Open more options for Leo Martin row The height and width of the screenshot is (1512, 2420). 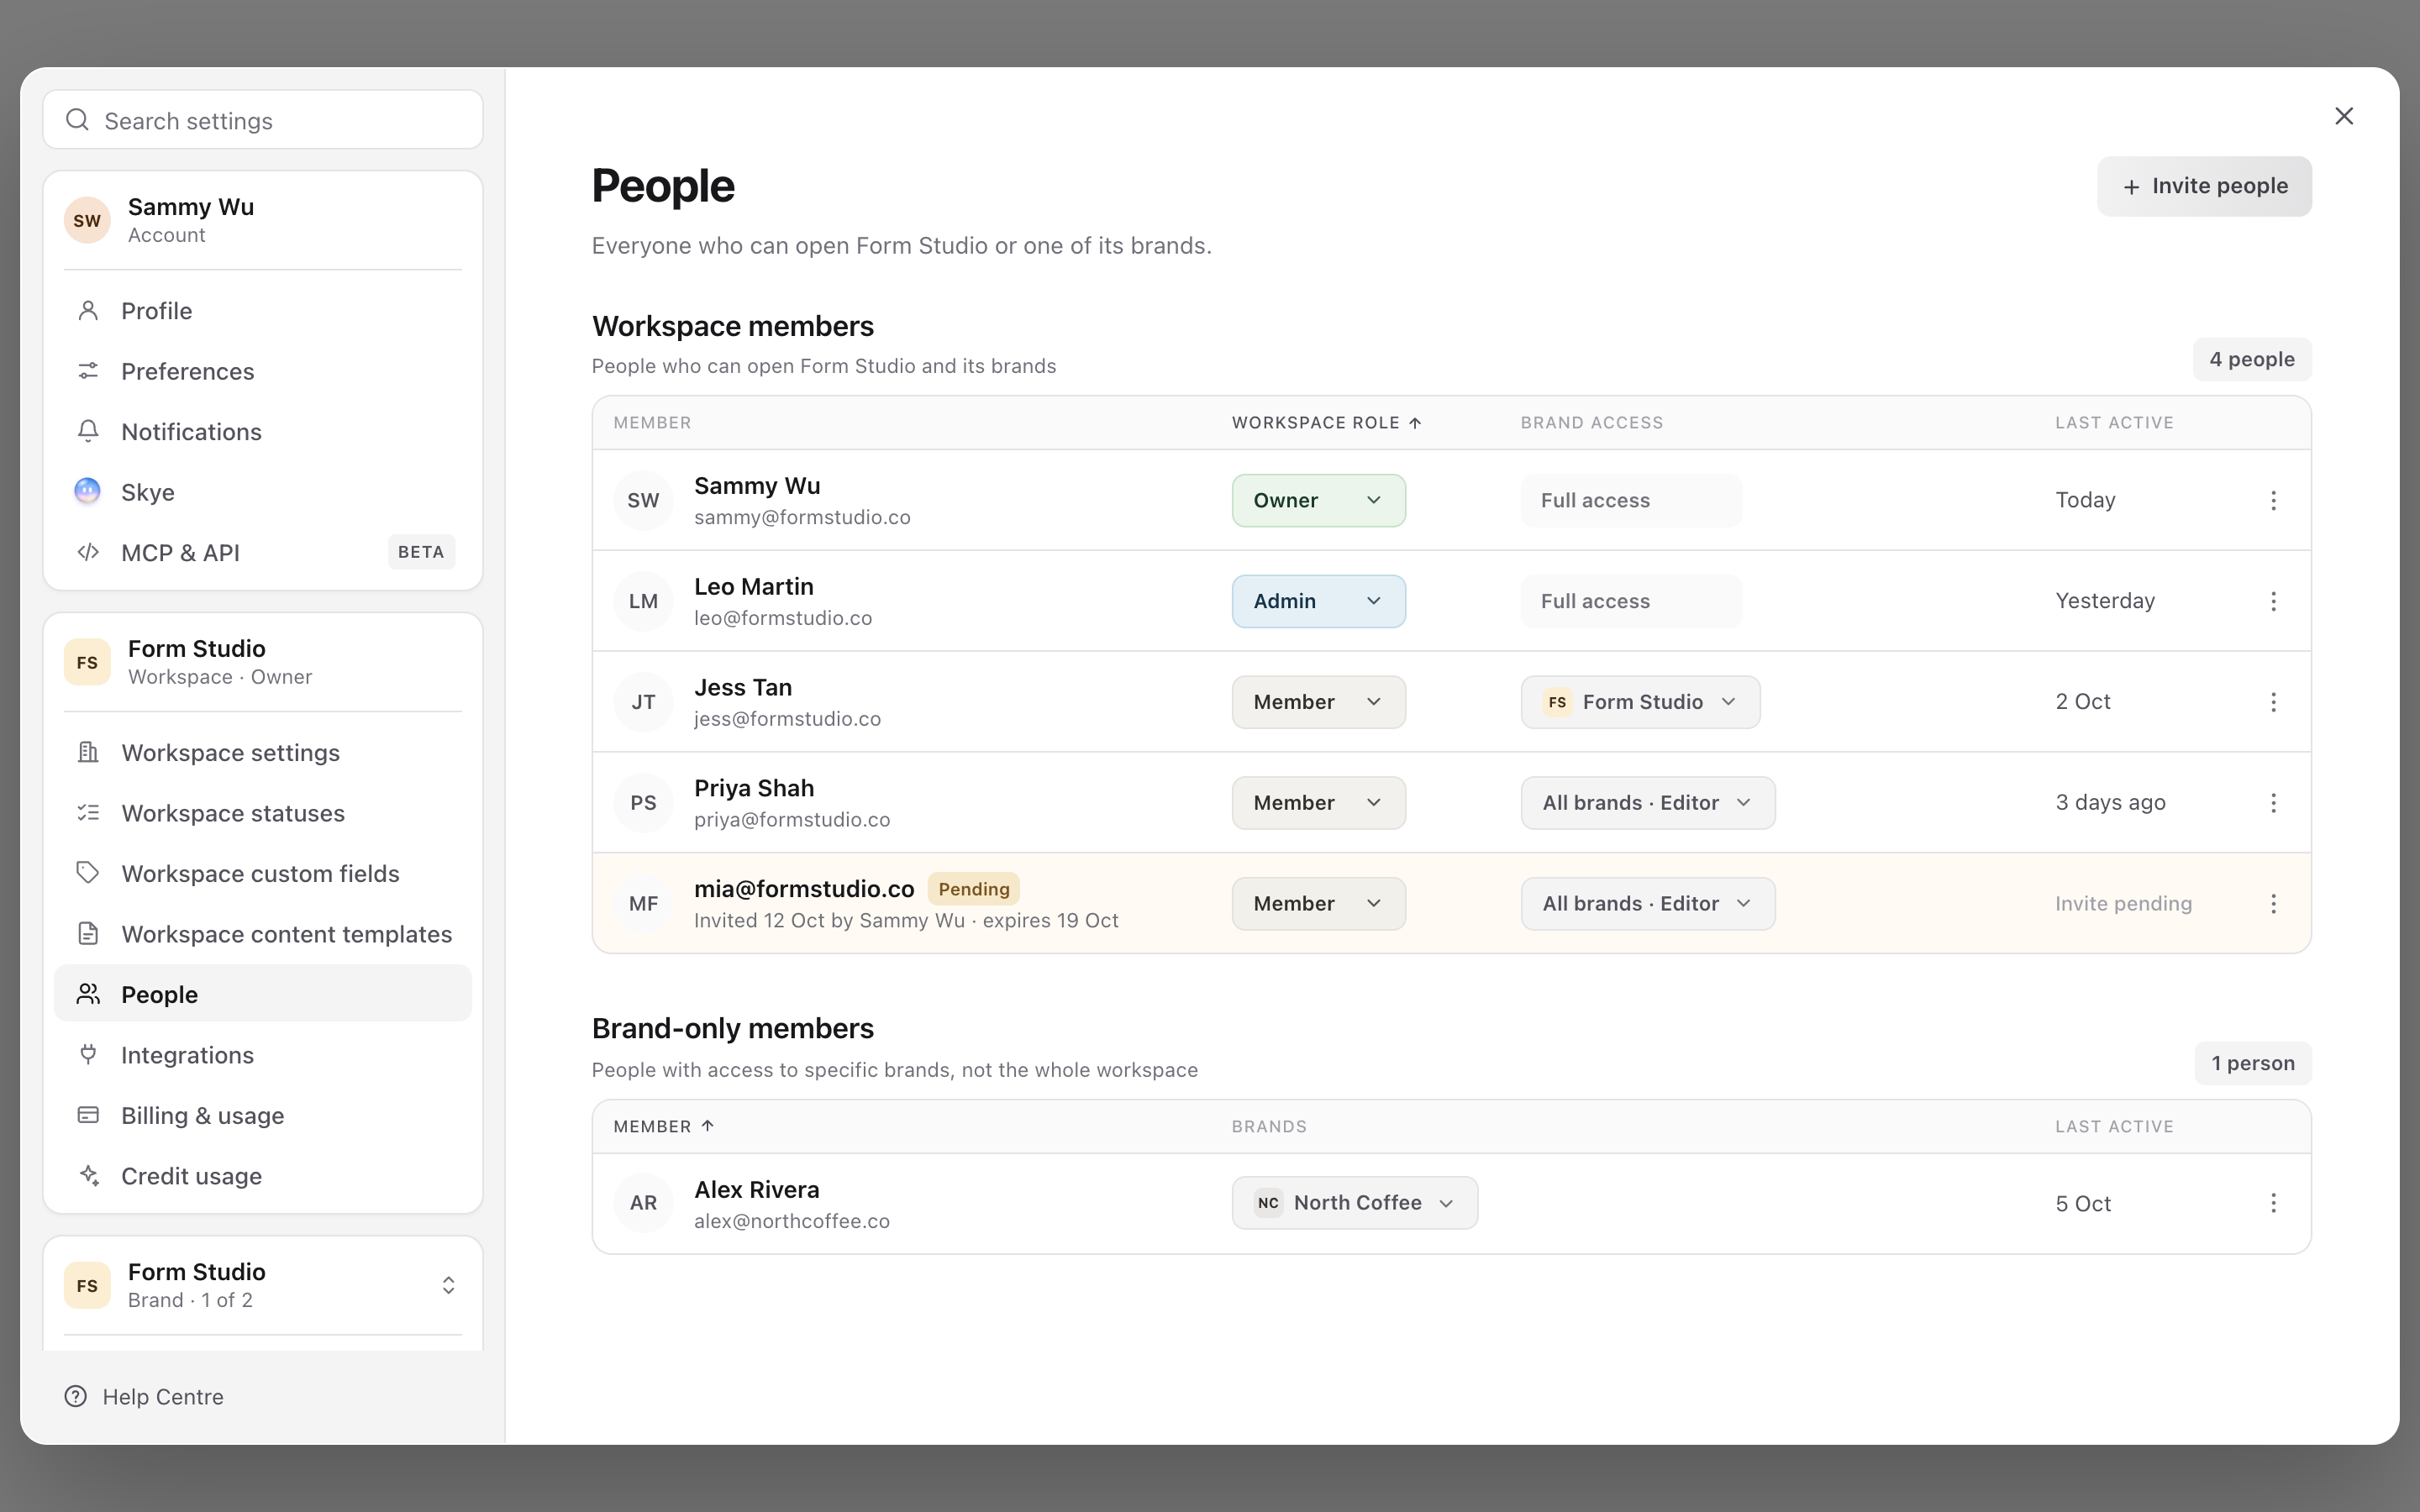pos(2273,601)
